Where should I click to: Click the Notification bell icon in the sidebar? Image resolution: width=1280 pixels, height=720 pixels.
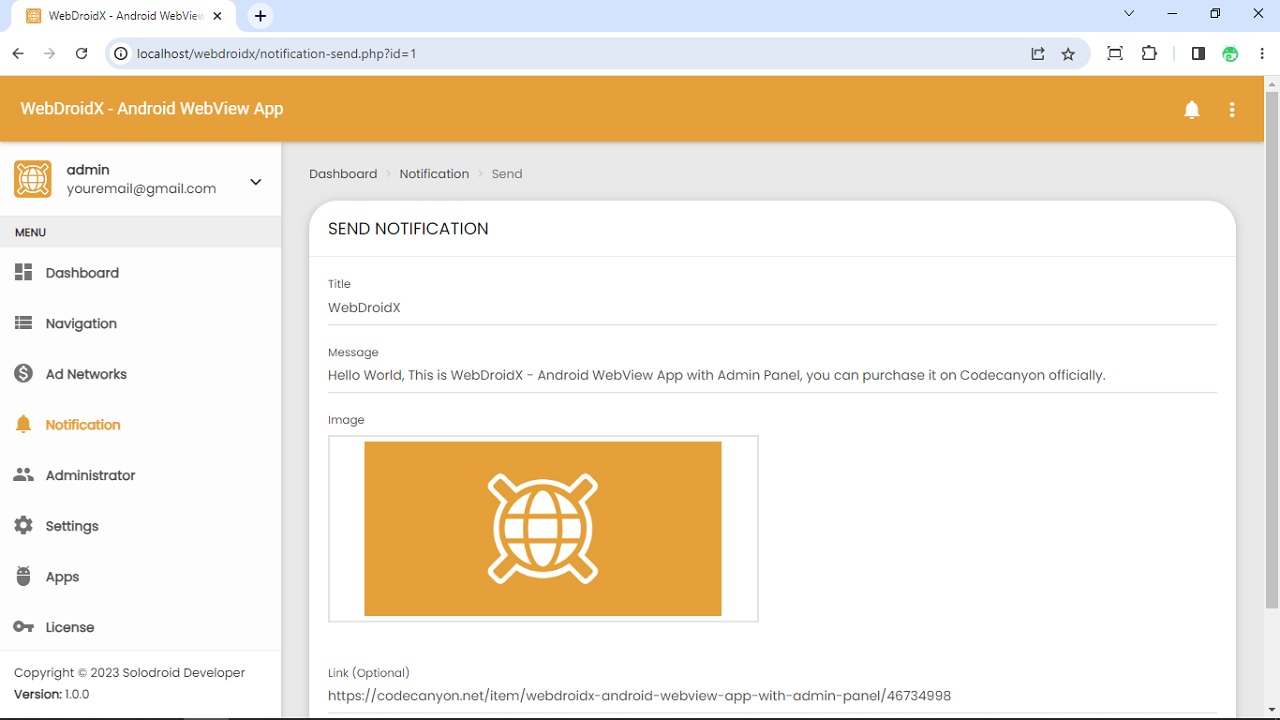24,425
